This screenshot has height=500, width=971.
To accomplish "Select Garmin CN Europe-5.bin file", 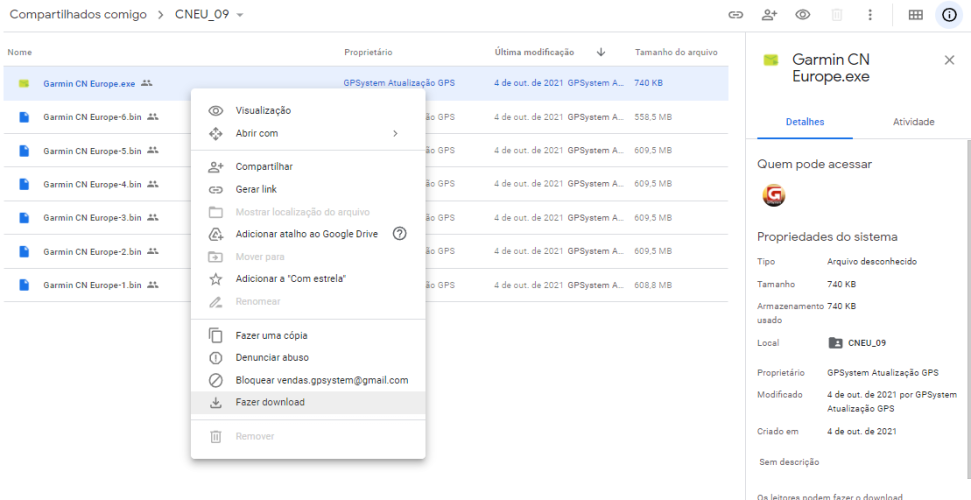I will pyautogui.click(x=92, y=150).
